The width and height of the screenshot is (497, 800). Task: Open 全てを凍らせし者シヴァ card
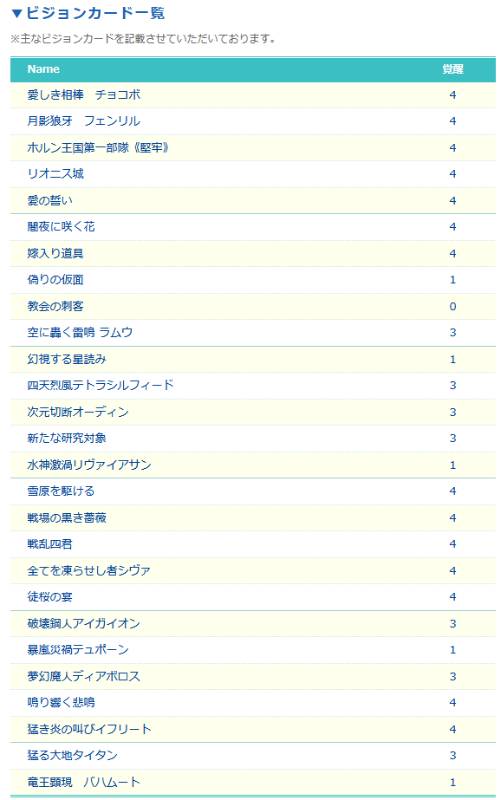click(89, 570)
